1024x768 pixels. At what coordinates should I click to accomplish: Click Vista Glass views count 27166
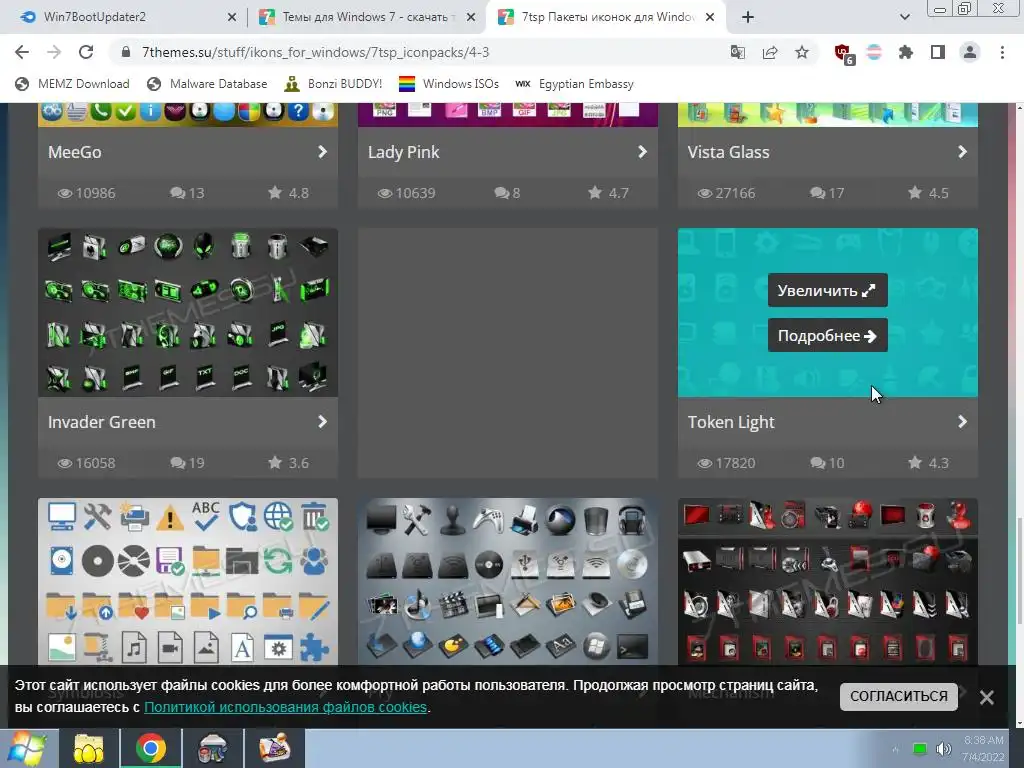[x=726, y=193]
